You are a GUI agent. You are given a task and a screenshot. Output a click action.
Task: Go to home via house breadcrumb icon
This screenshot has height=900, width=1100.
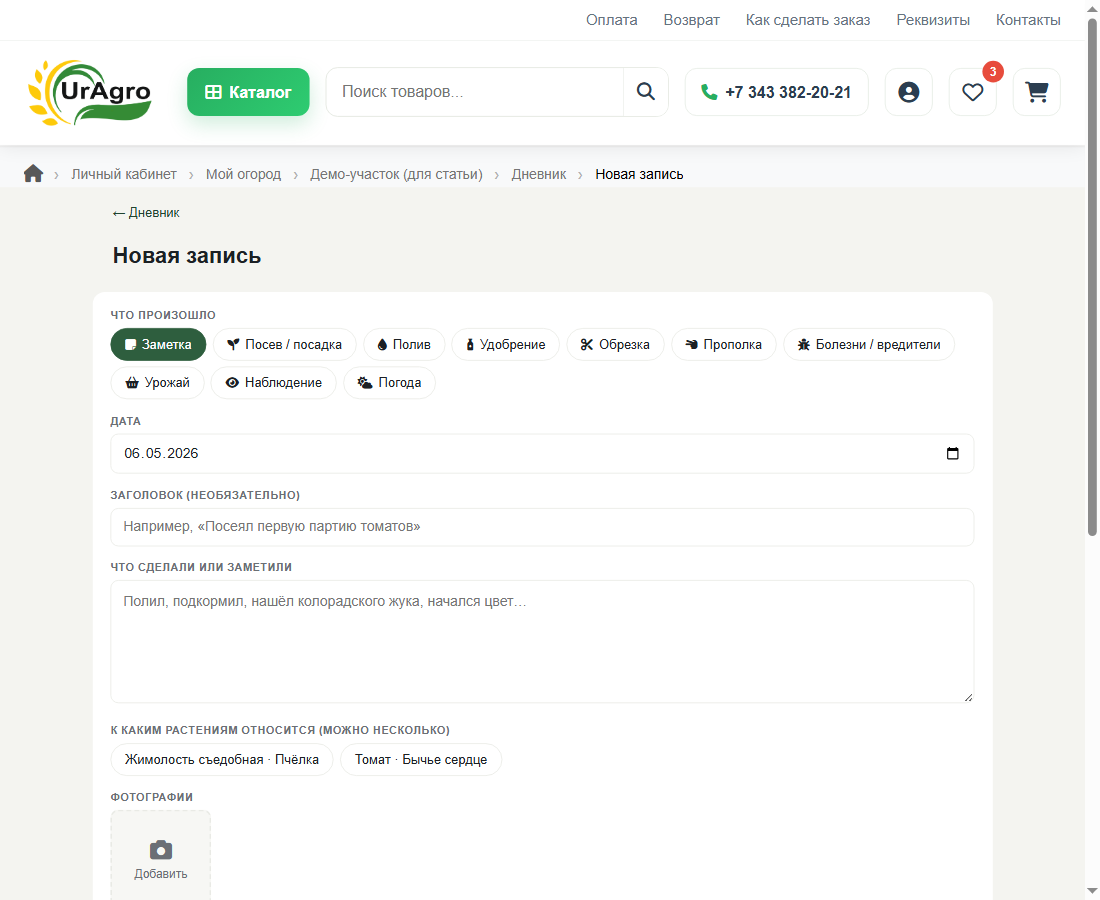[33, 174]
